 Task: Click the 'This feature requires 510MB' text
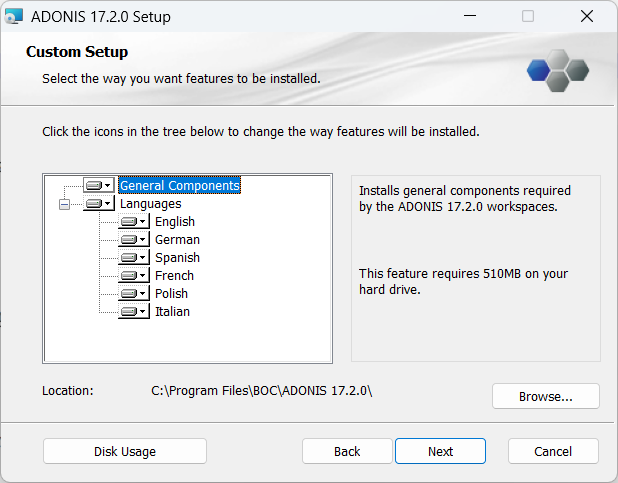pos(464,282)
